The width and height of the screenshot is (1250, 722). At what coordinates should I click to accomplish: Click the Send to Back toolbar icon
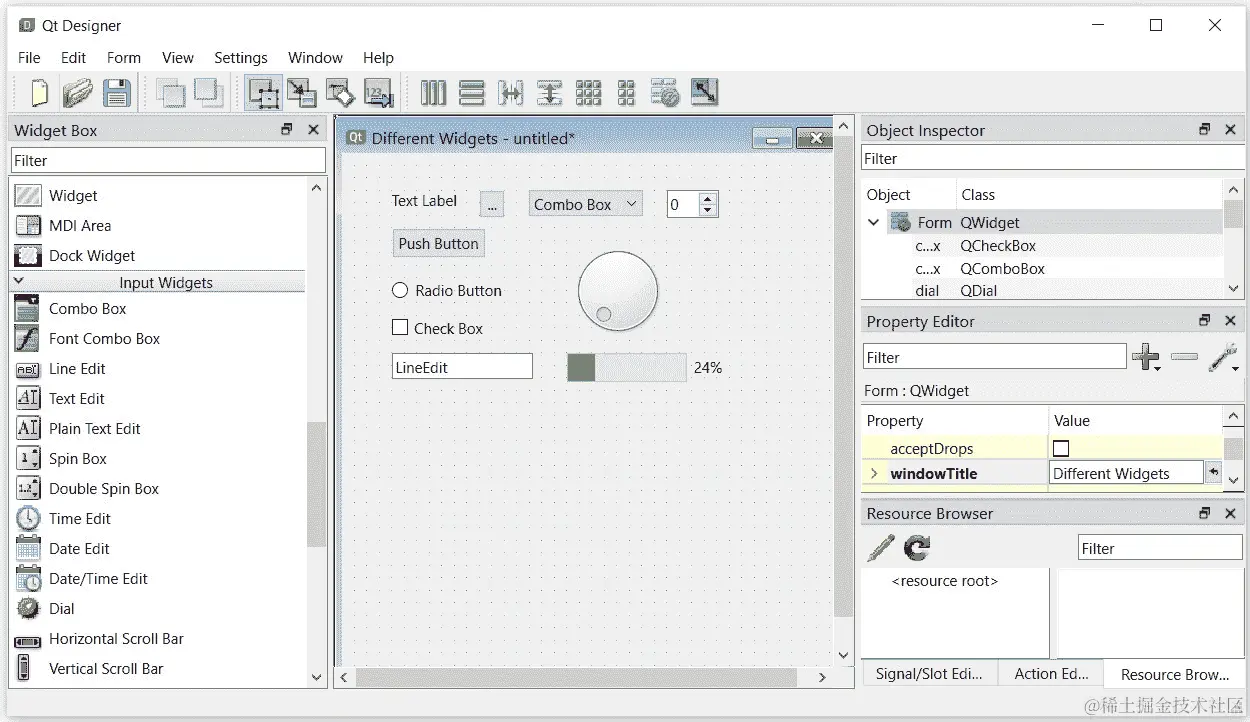click(x=170, y=93)
